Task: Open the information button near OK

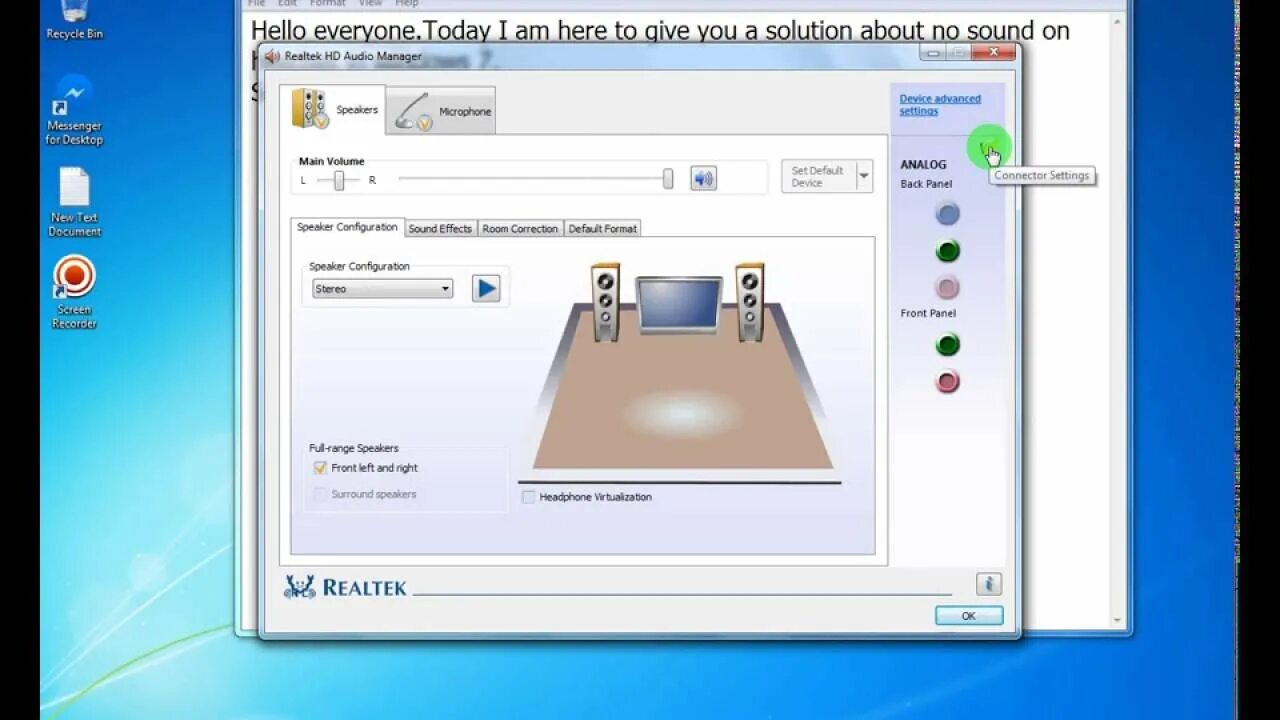Action: pos(988,584)
